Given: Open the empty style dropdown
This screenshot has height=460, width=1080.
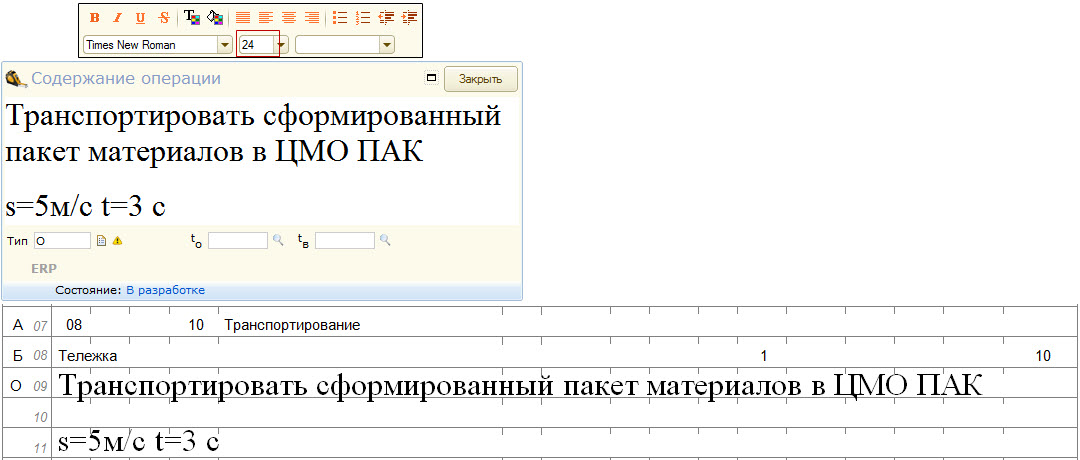Looking at the screenshot, I should pyautogui.click(x=387, y=45).
